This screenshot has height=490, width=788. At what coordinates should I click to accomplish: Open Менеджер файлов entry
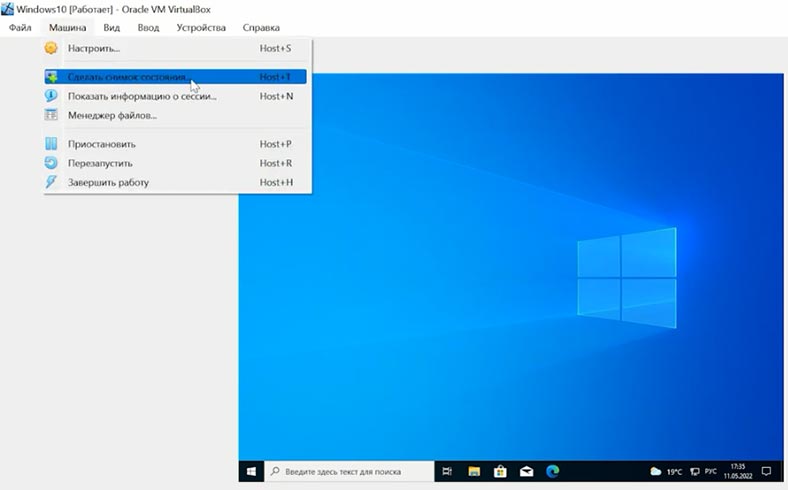[x=175, y=115]
